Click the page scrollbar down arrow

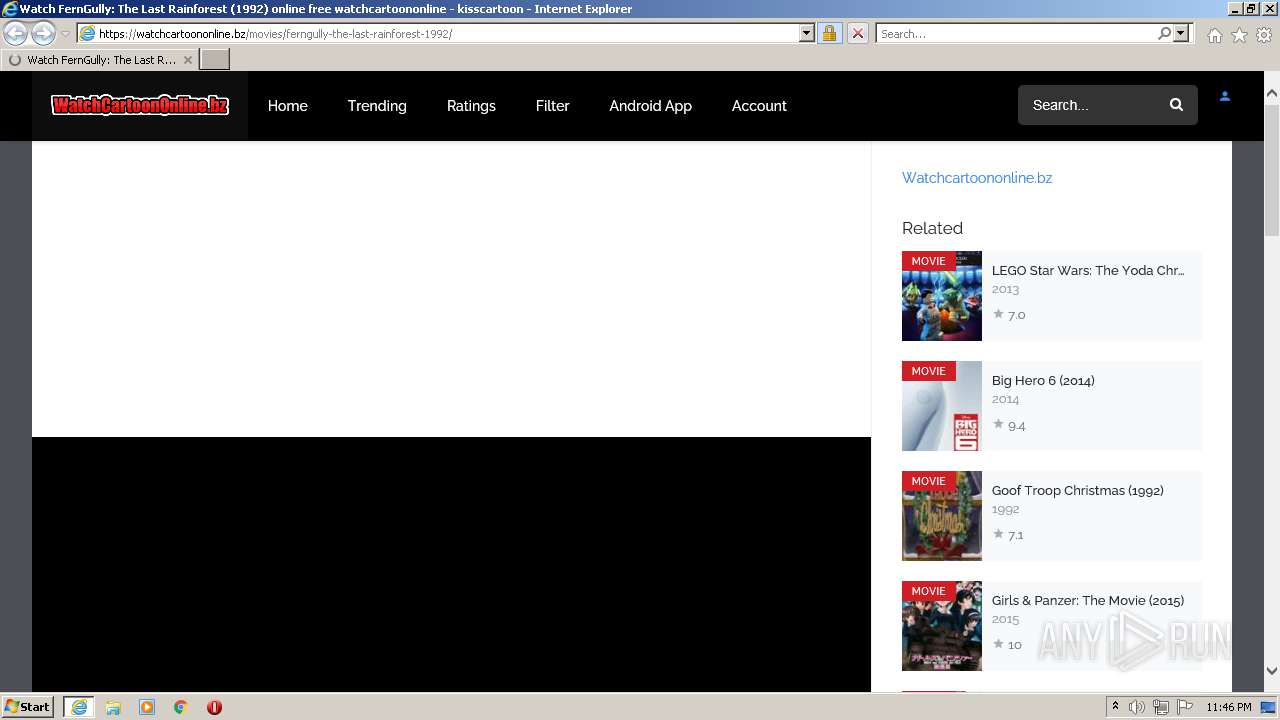[x=1272, y=671]
